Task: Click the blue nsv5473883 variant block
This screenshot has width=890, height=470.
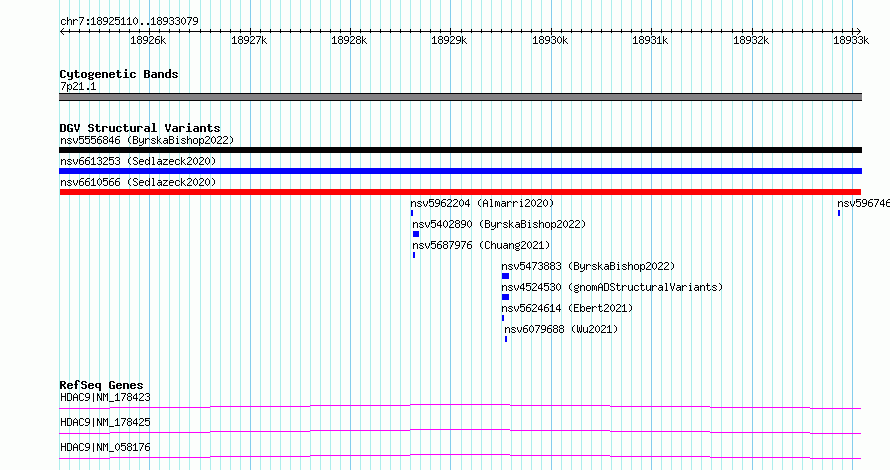Action: pos(505,276)
